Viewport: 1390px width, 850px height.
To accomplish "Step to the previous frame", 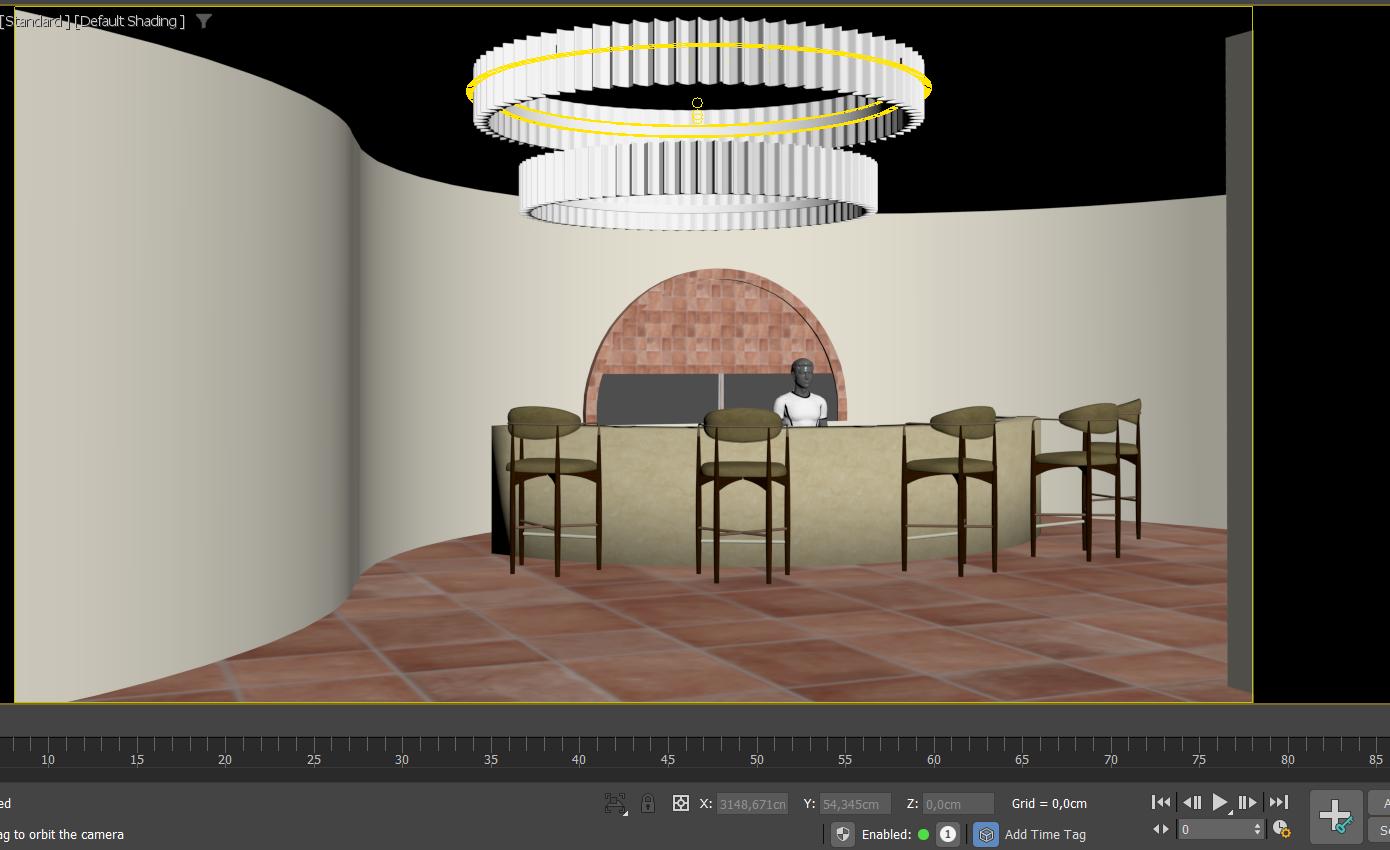I will point(1191,802).
